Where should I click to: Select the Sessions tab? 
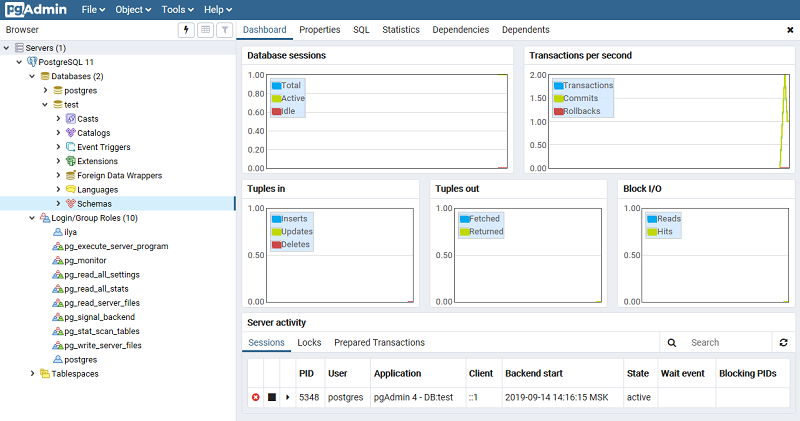point(266,342)
